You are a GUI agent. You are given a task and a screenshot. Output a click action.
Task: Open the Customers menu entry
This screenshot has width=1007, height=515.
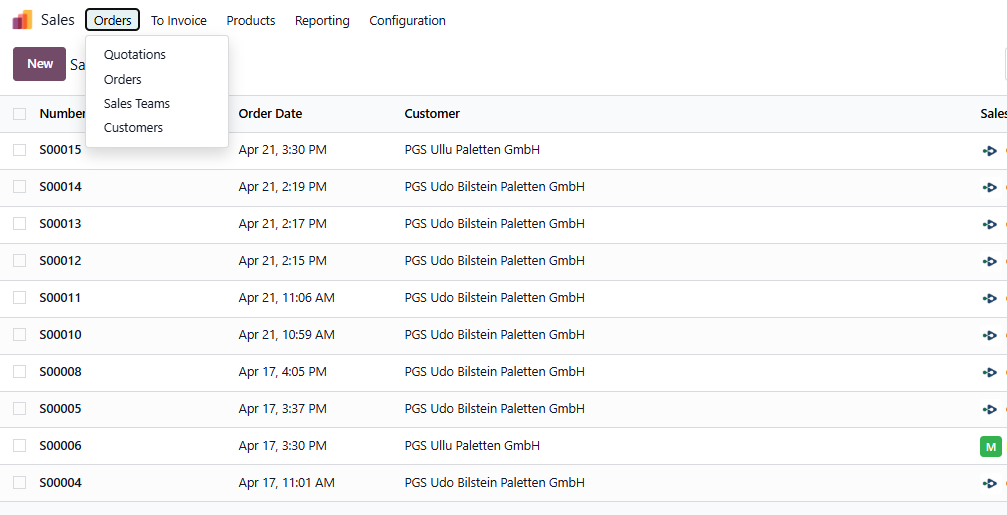[133, 128]
